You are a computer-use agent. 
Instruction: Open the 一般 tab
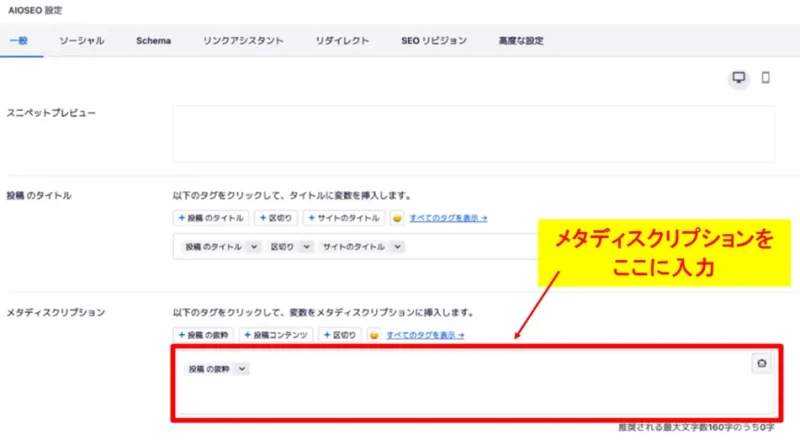[x=19, y=41]
